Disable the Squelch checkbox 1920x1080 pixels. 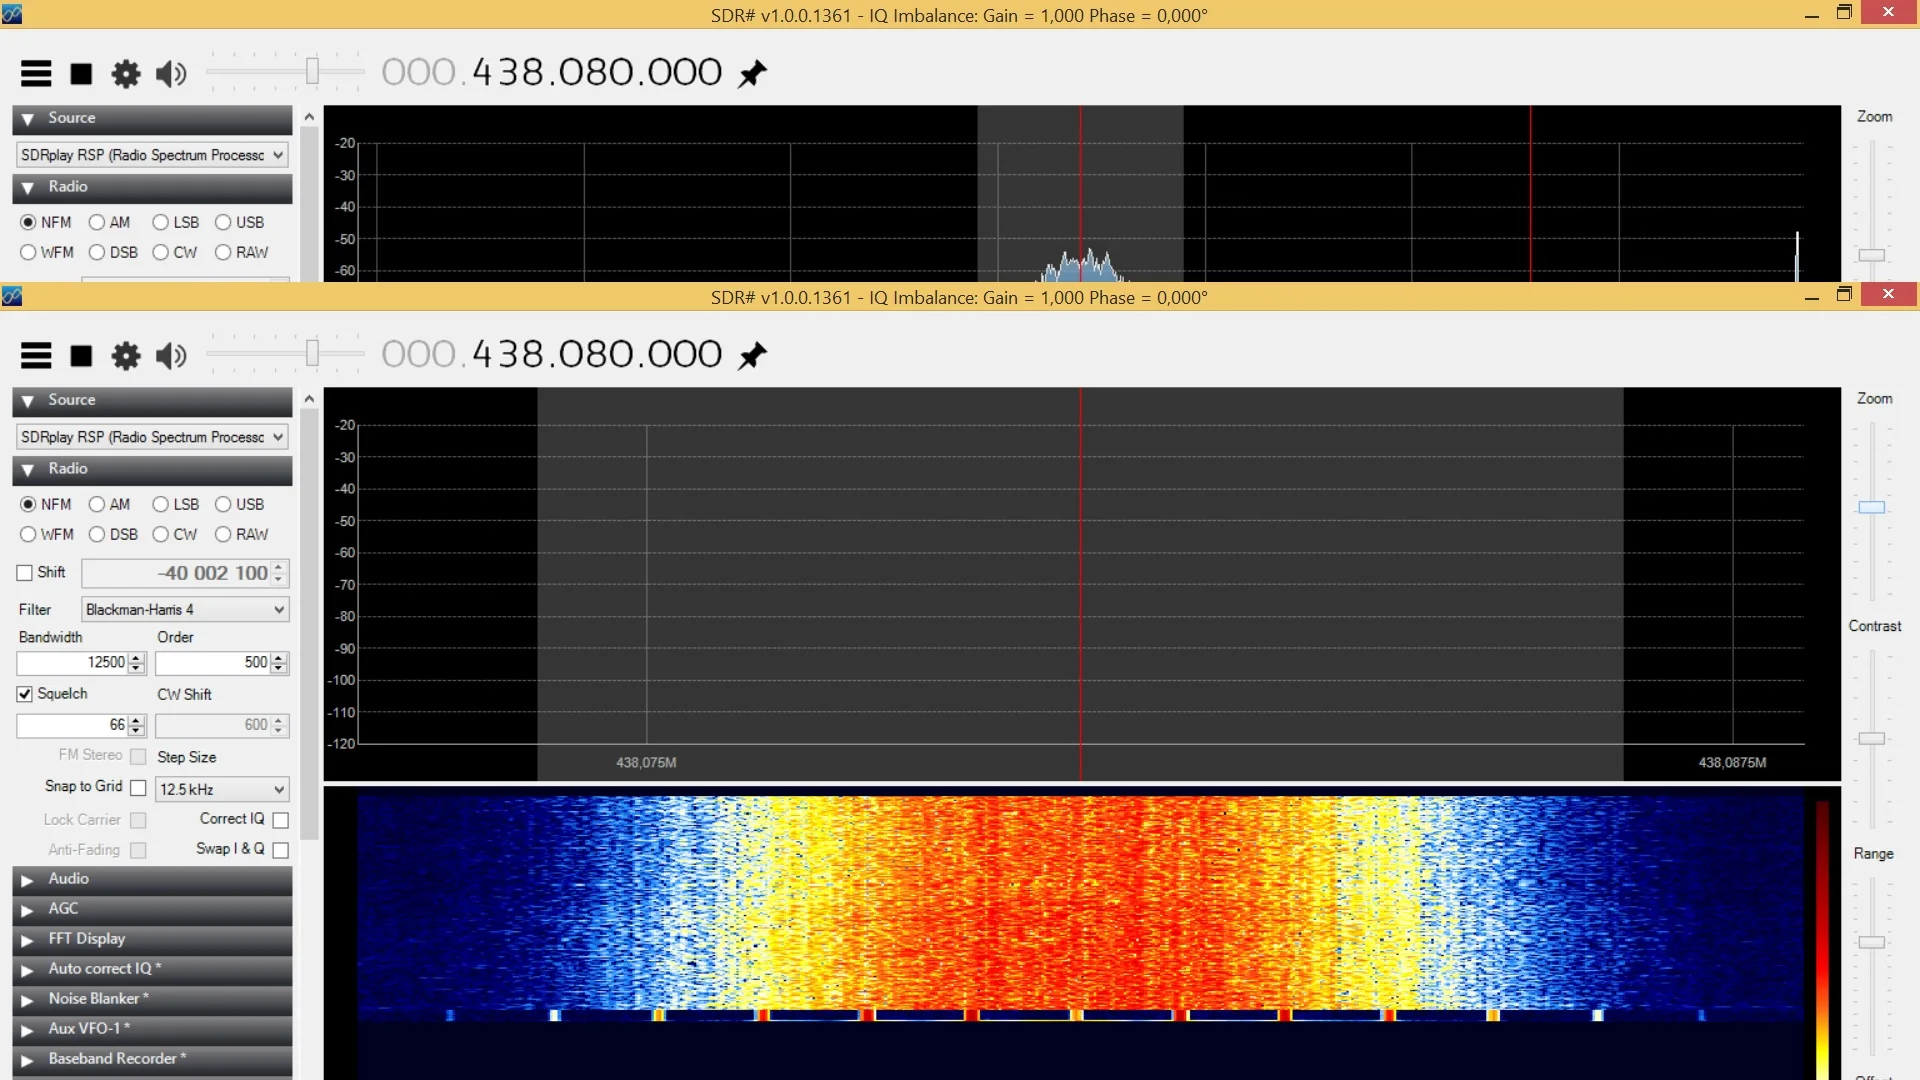pos(25,694)
